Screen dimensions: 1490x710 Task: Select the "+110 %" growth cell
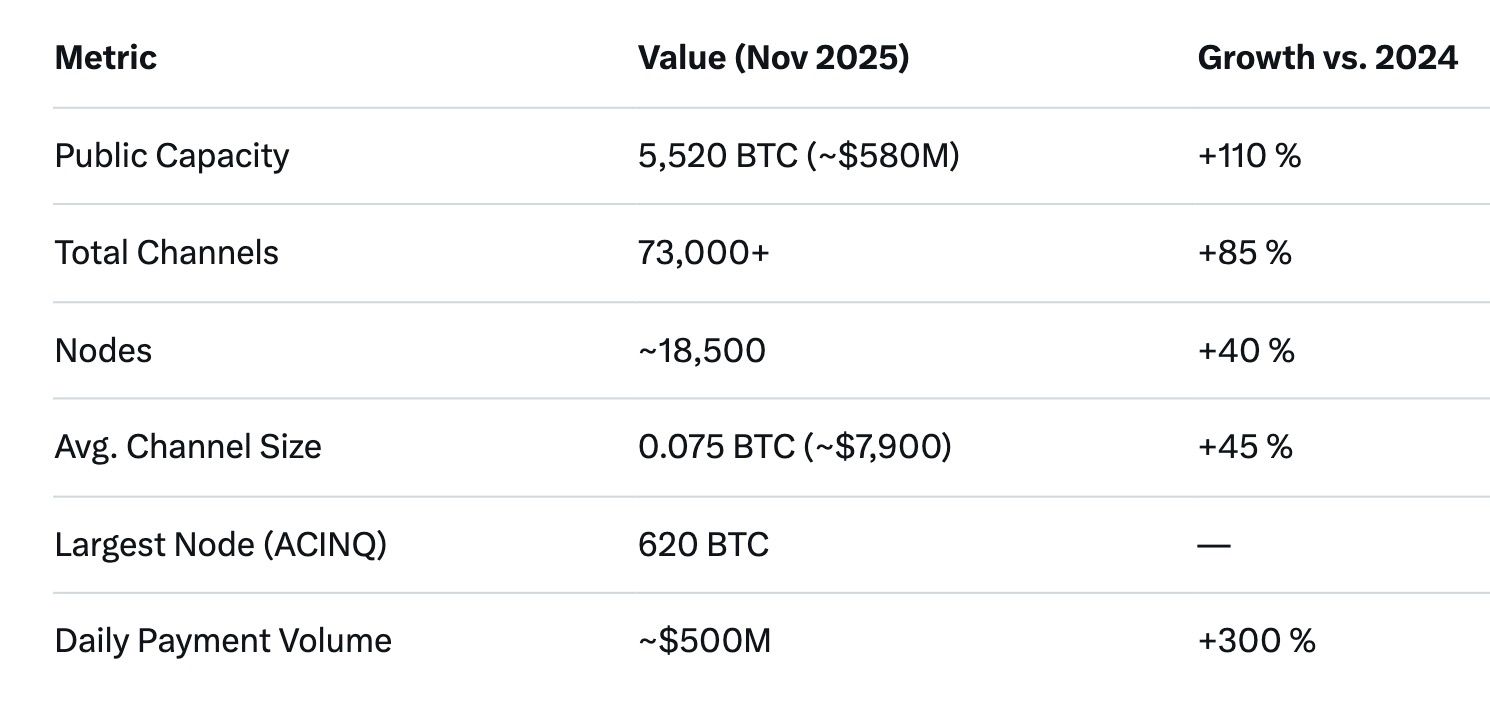pyautogui.click(x=1249, y=156)
